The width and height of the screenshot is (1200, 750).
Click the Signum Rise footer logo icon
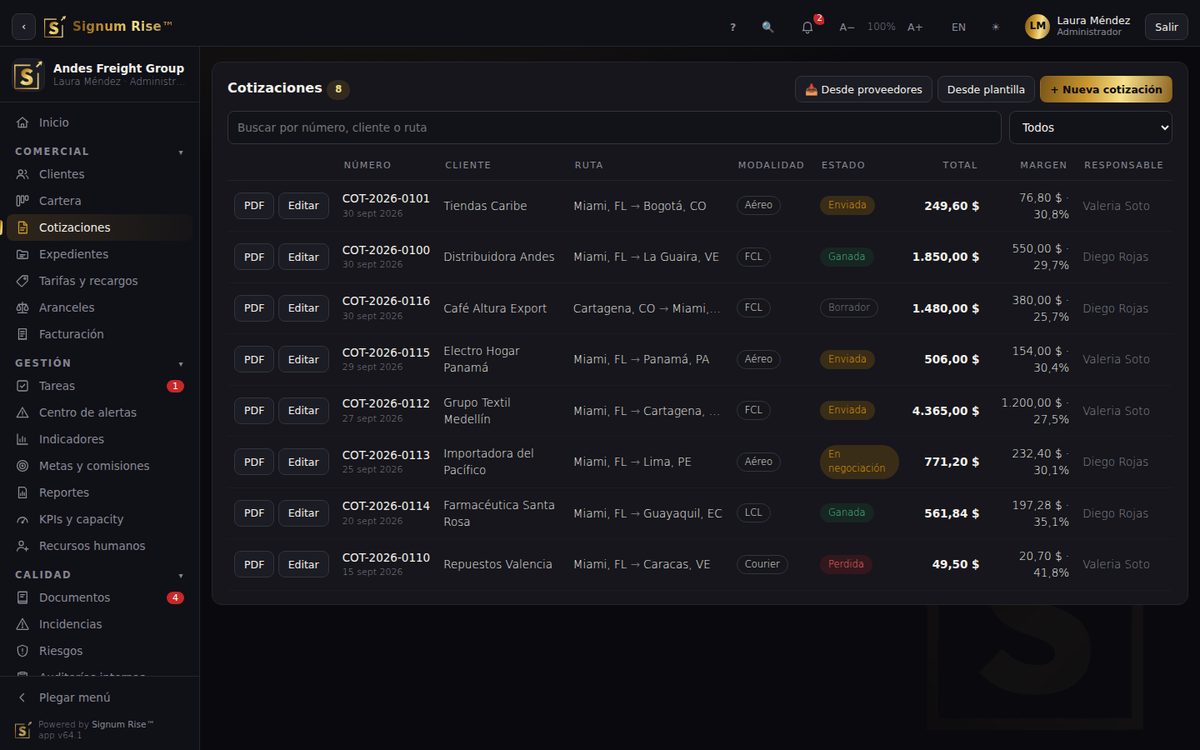pyautogui.click(x=23, y=730)
